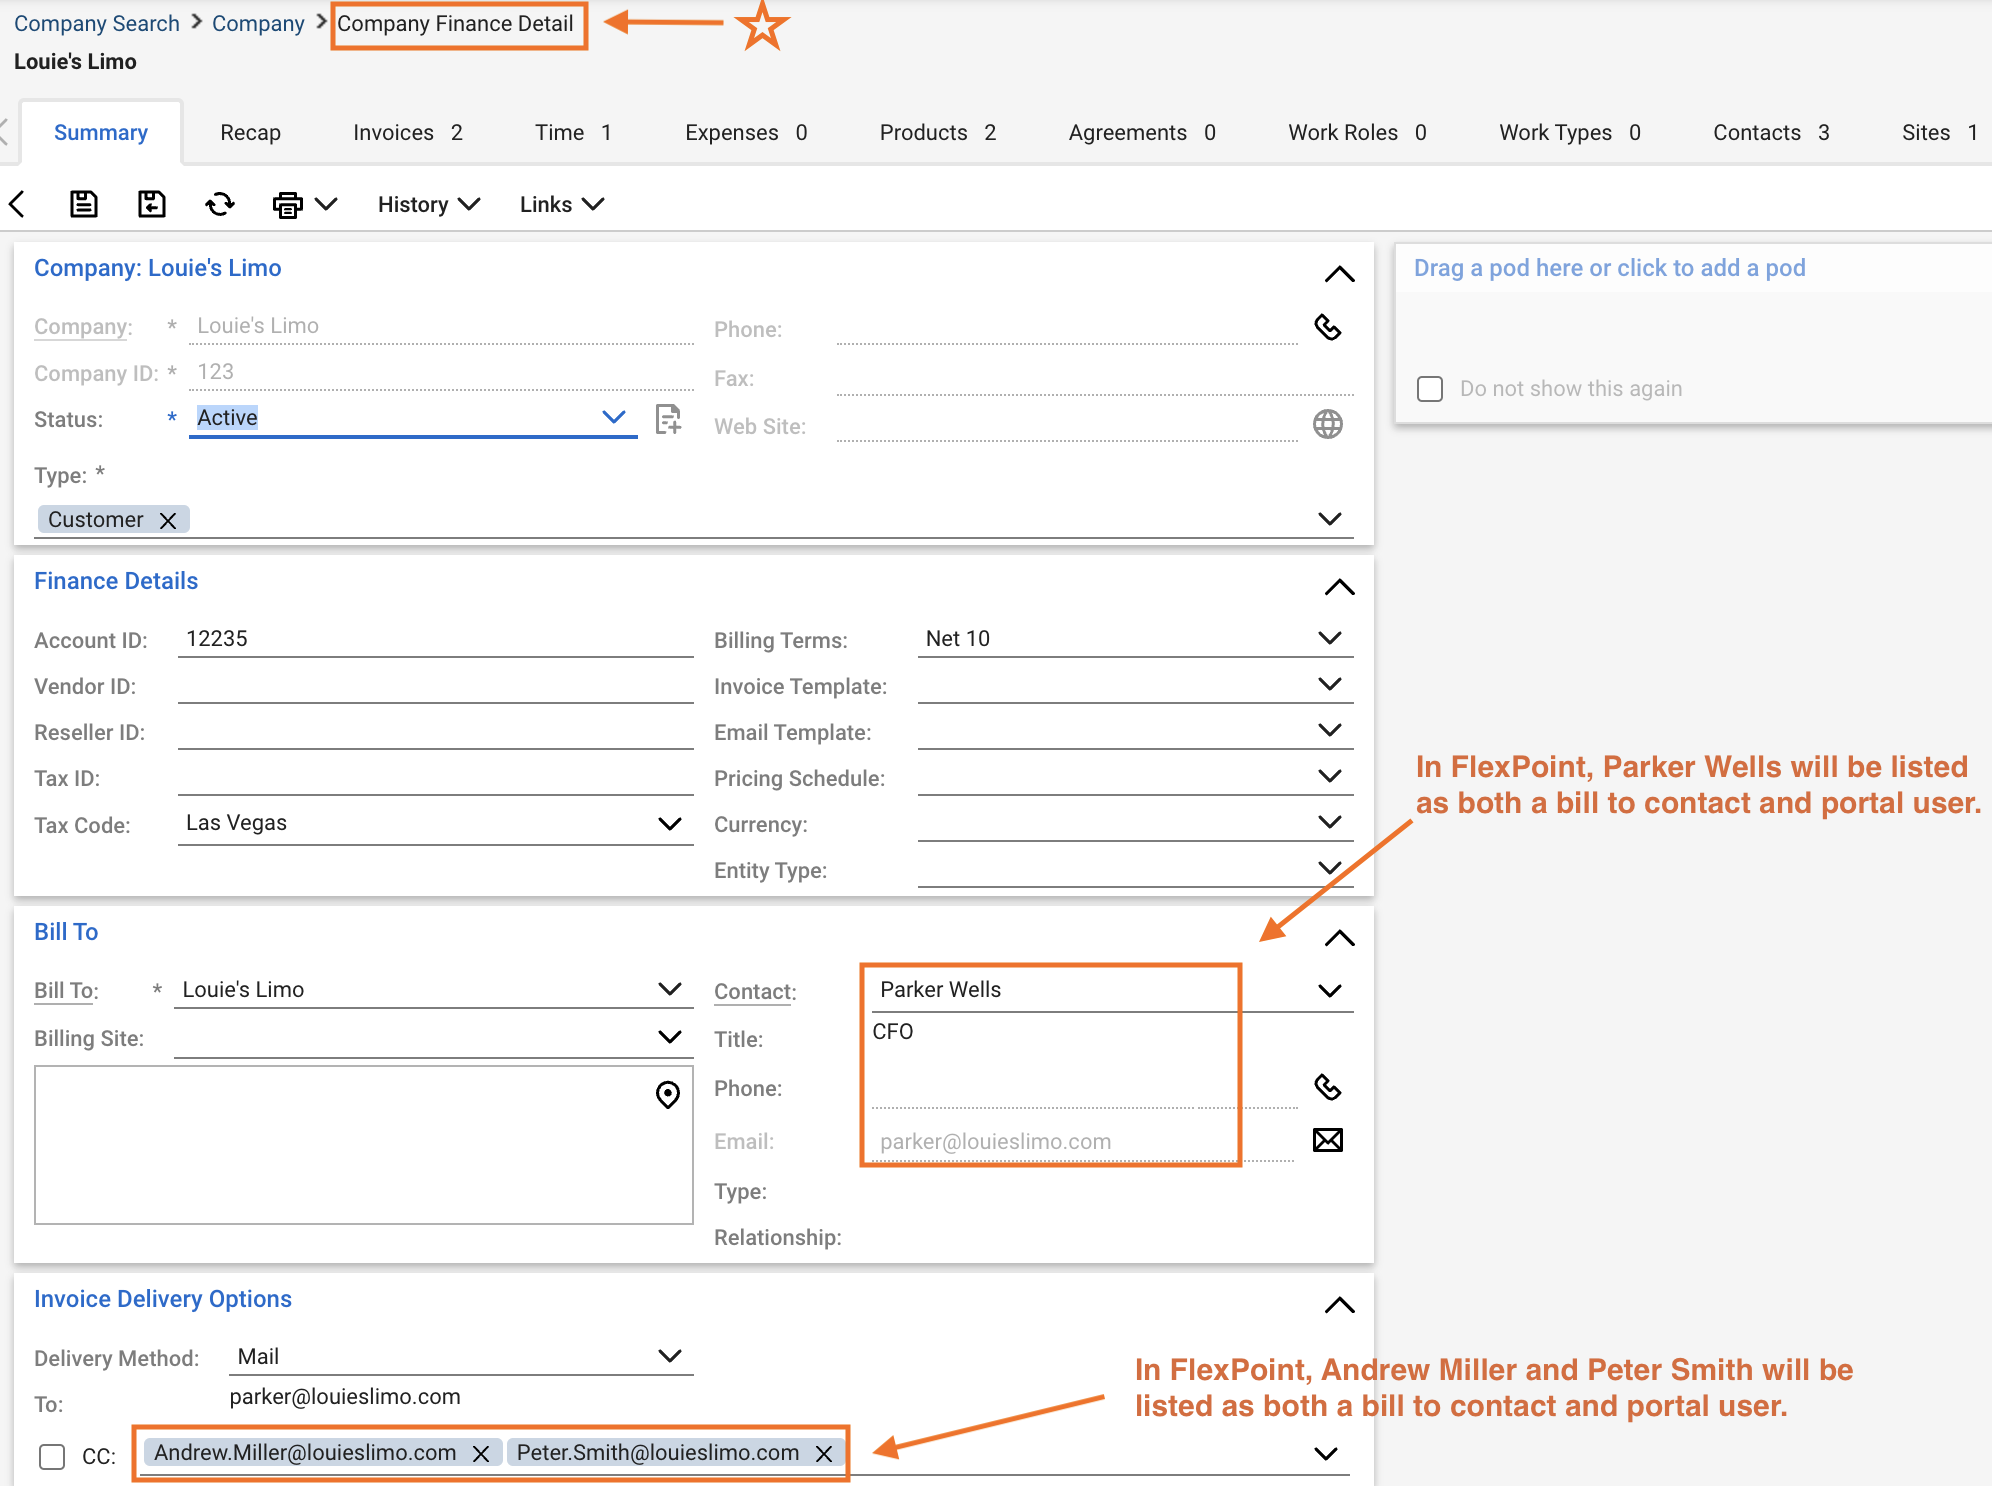Click the map pin icon in address box
1992x1486 pixels.
tap(668, 1095)
